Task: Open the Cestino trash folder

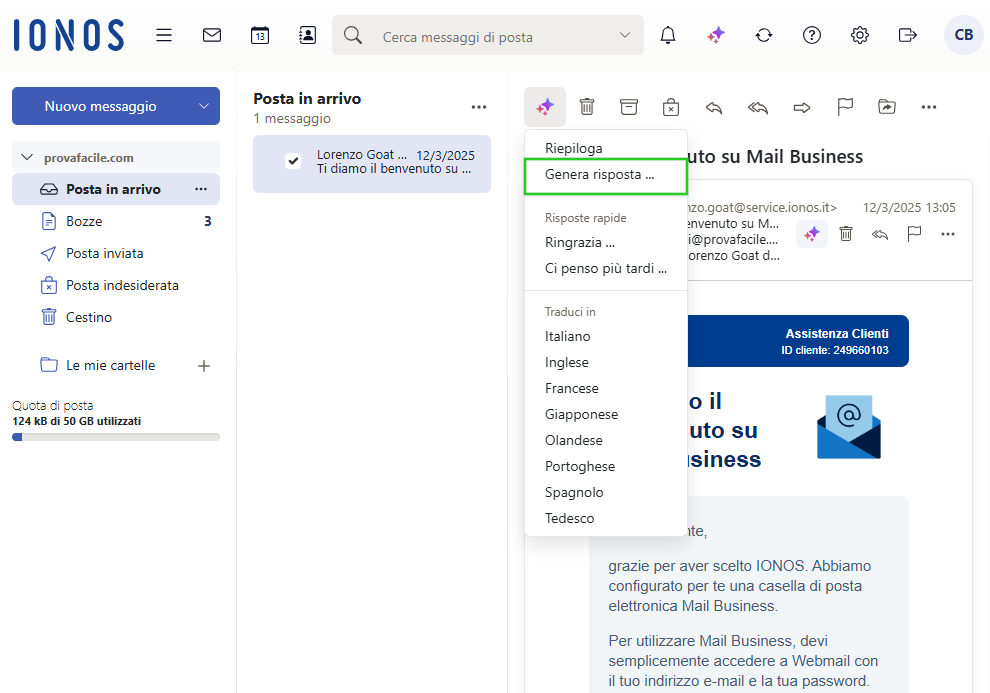Action: [x=116, y=317]
